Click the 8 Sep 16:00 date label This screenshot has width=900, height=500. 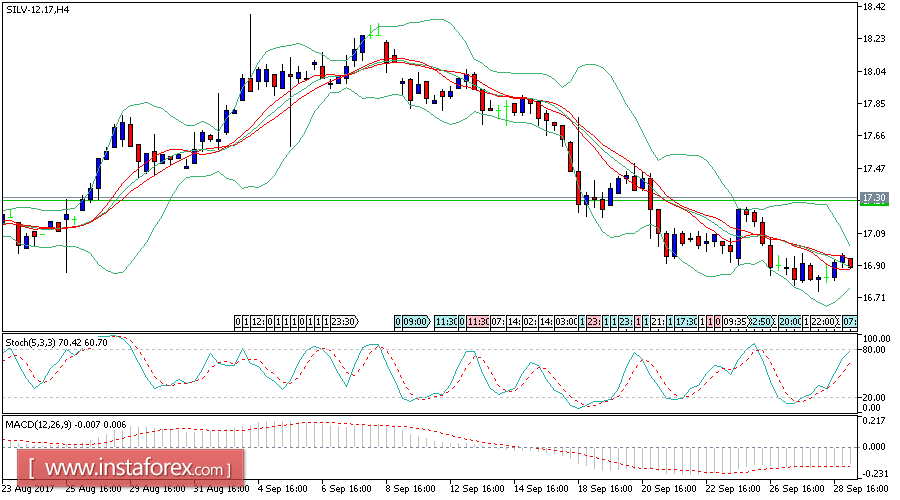pyautogui.click(x=411, y=489)
